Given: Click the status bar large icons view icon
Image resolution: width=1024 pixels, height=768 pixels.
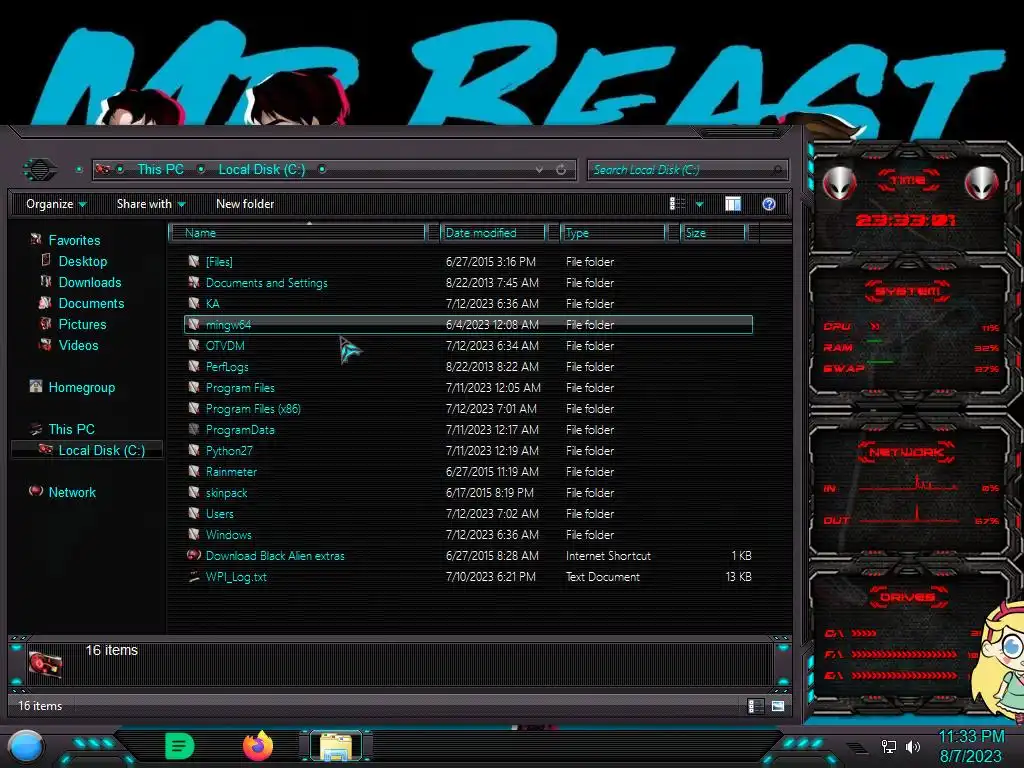Looking at the screenshot, I should click(777, 706).
